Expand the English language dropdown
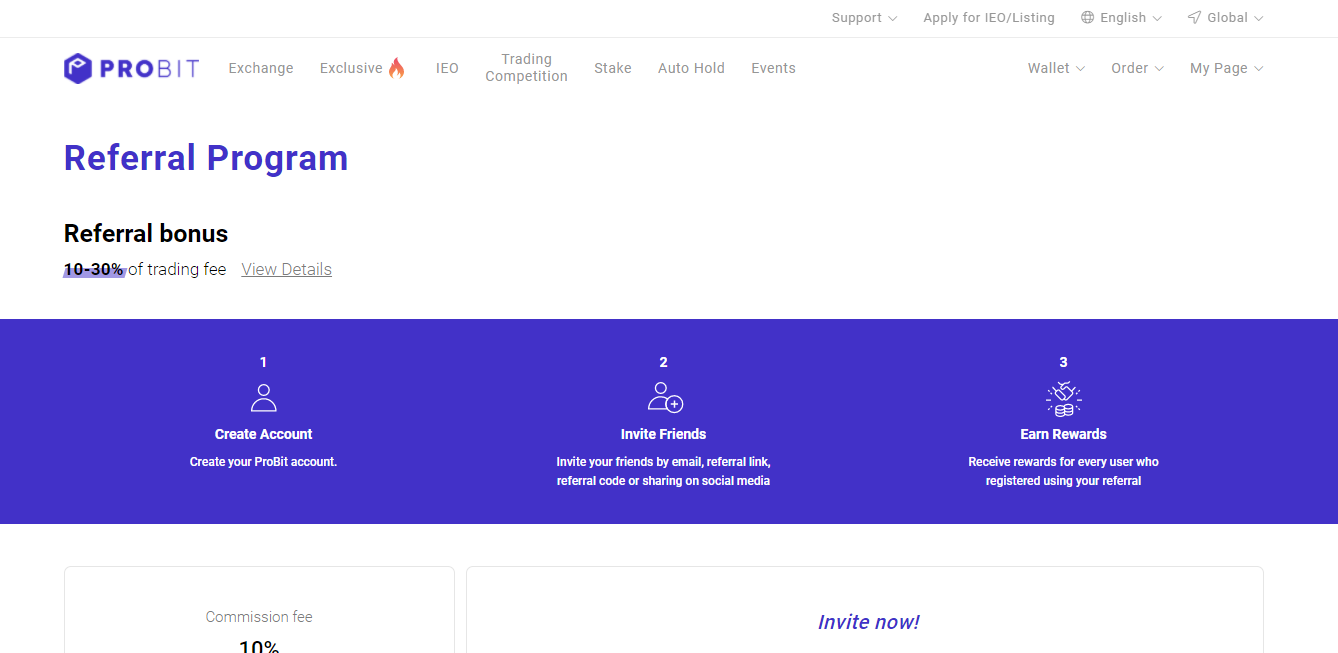The image size is (1338, 653). [1130, 18]
